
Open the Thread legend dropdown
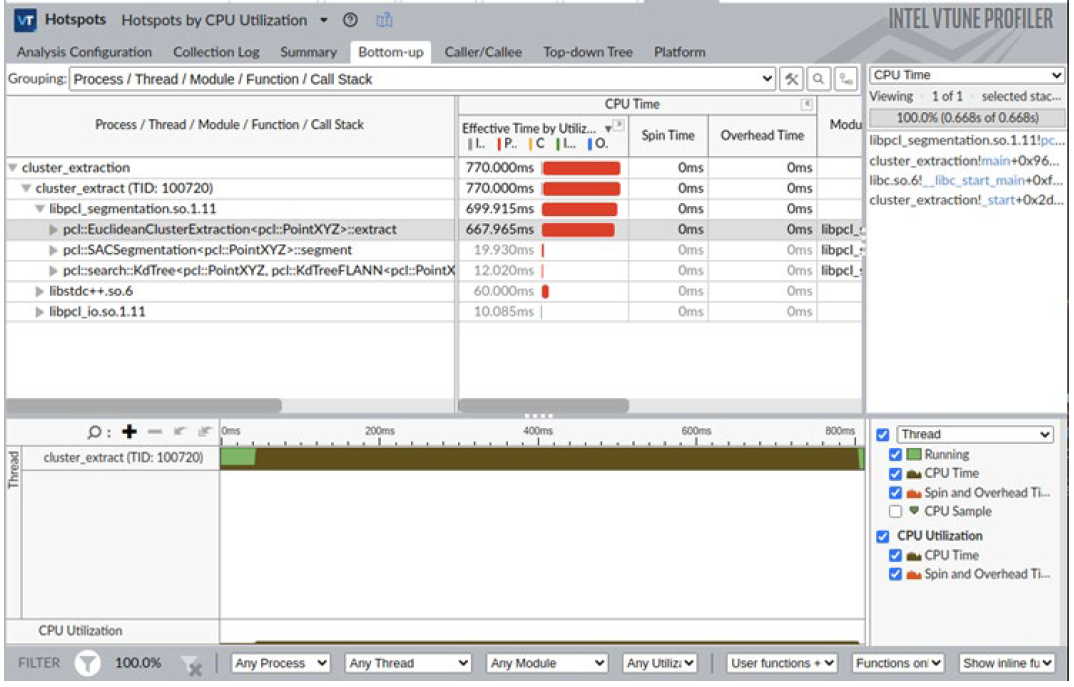[x=975, y=434]
